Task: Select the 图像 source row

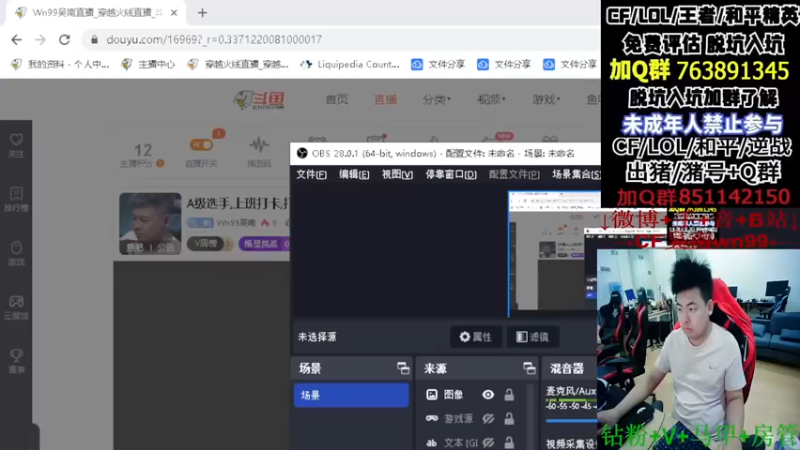Action: tap(471, 394)
